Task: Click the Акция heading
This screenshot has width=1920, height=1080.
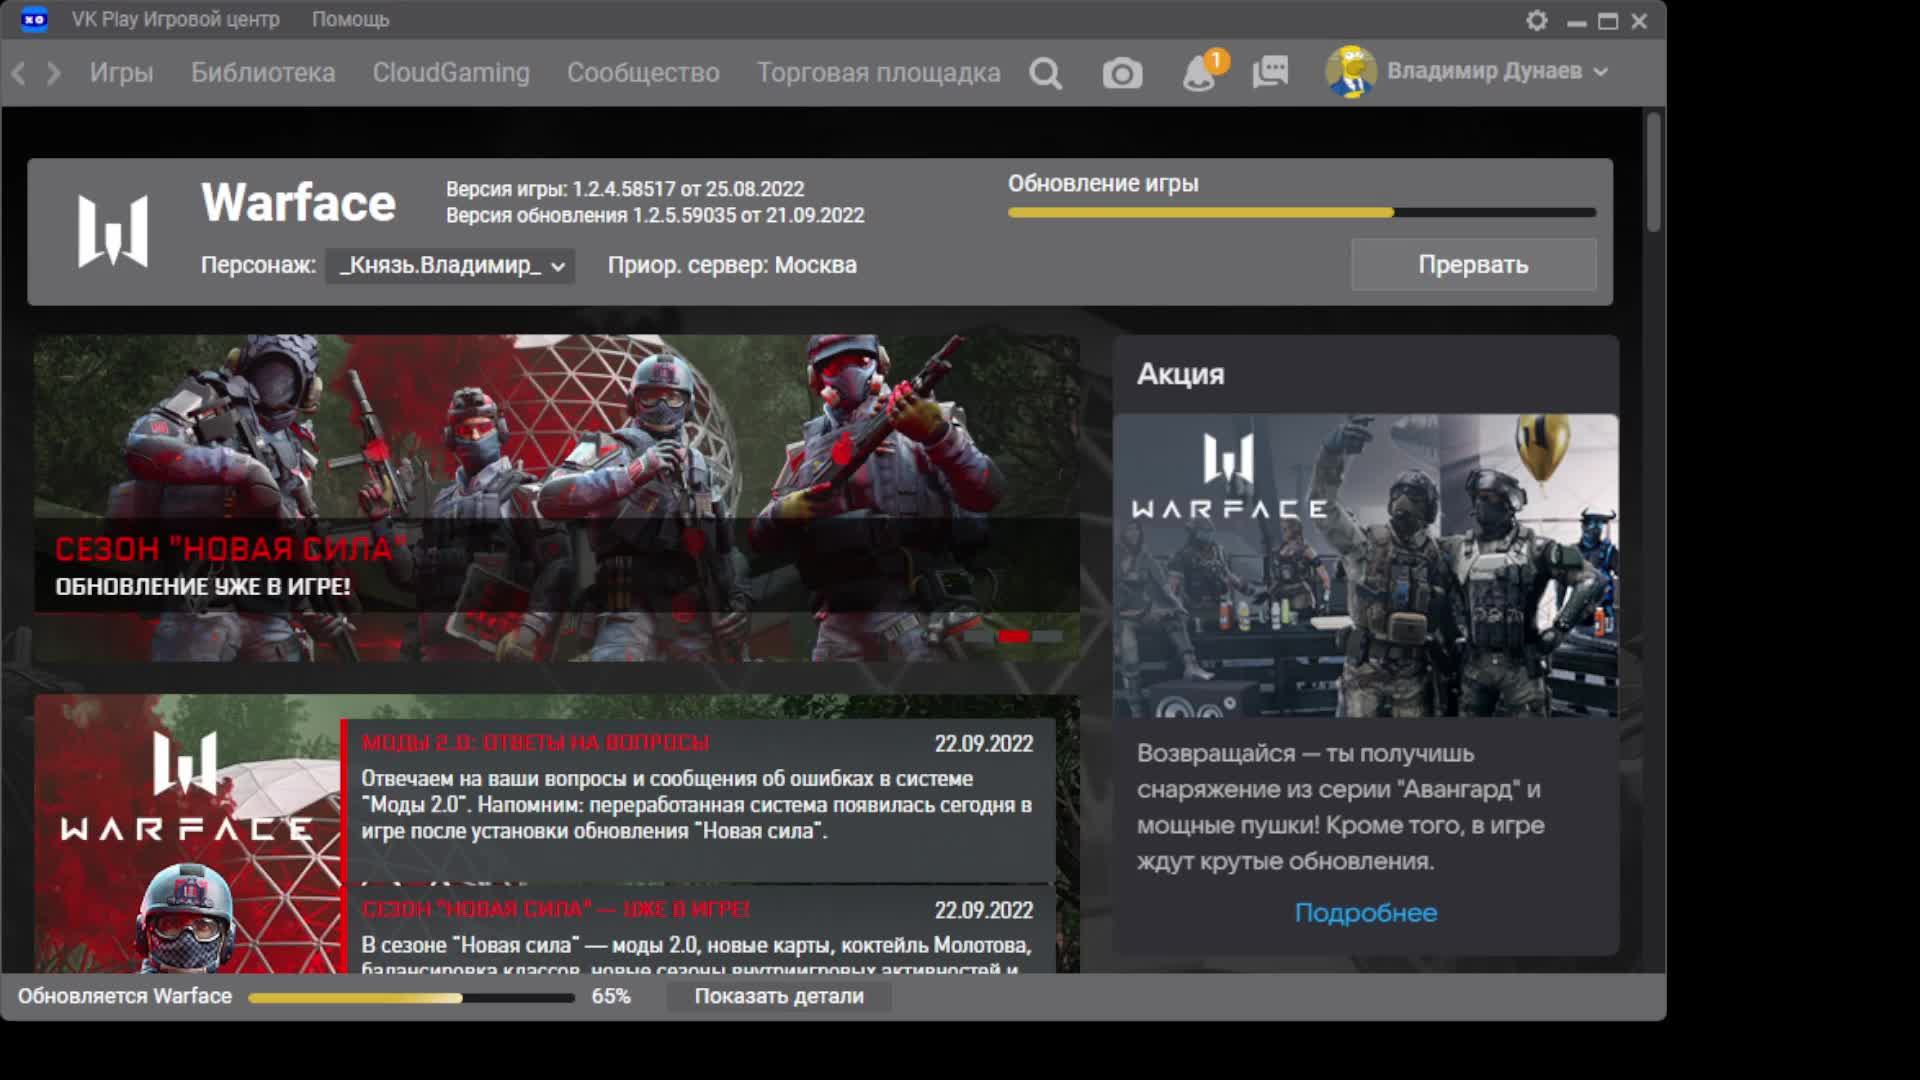Action: coord(1180,373)
